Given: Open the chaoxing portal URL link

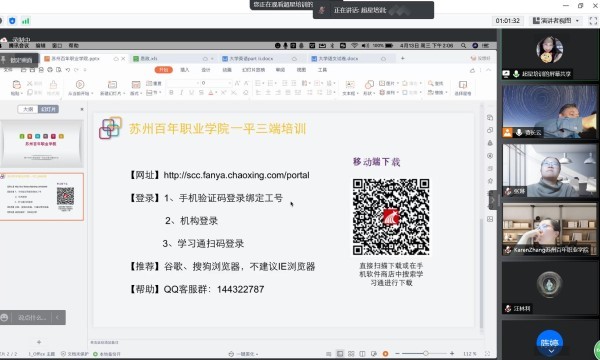Looking at the screenshot, I should point(236,175).
